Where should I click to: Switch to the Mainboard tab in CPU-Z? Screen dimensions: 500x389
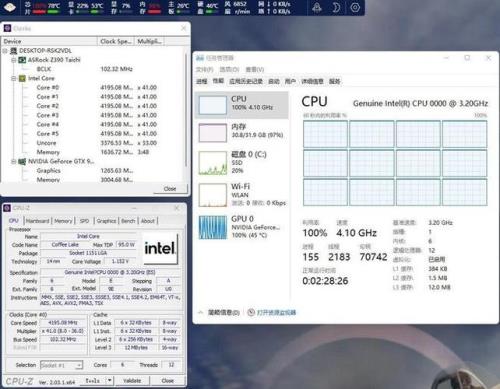(x=37, y=221)
